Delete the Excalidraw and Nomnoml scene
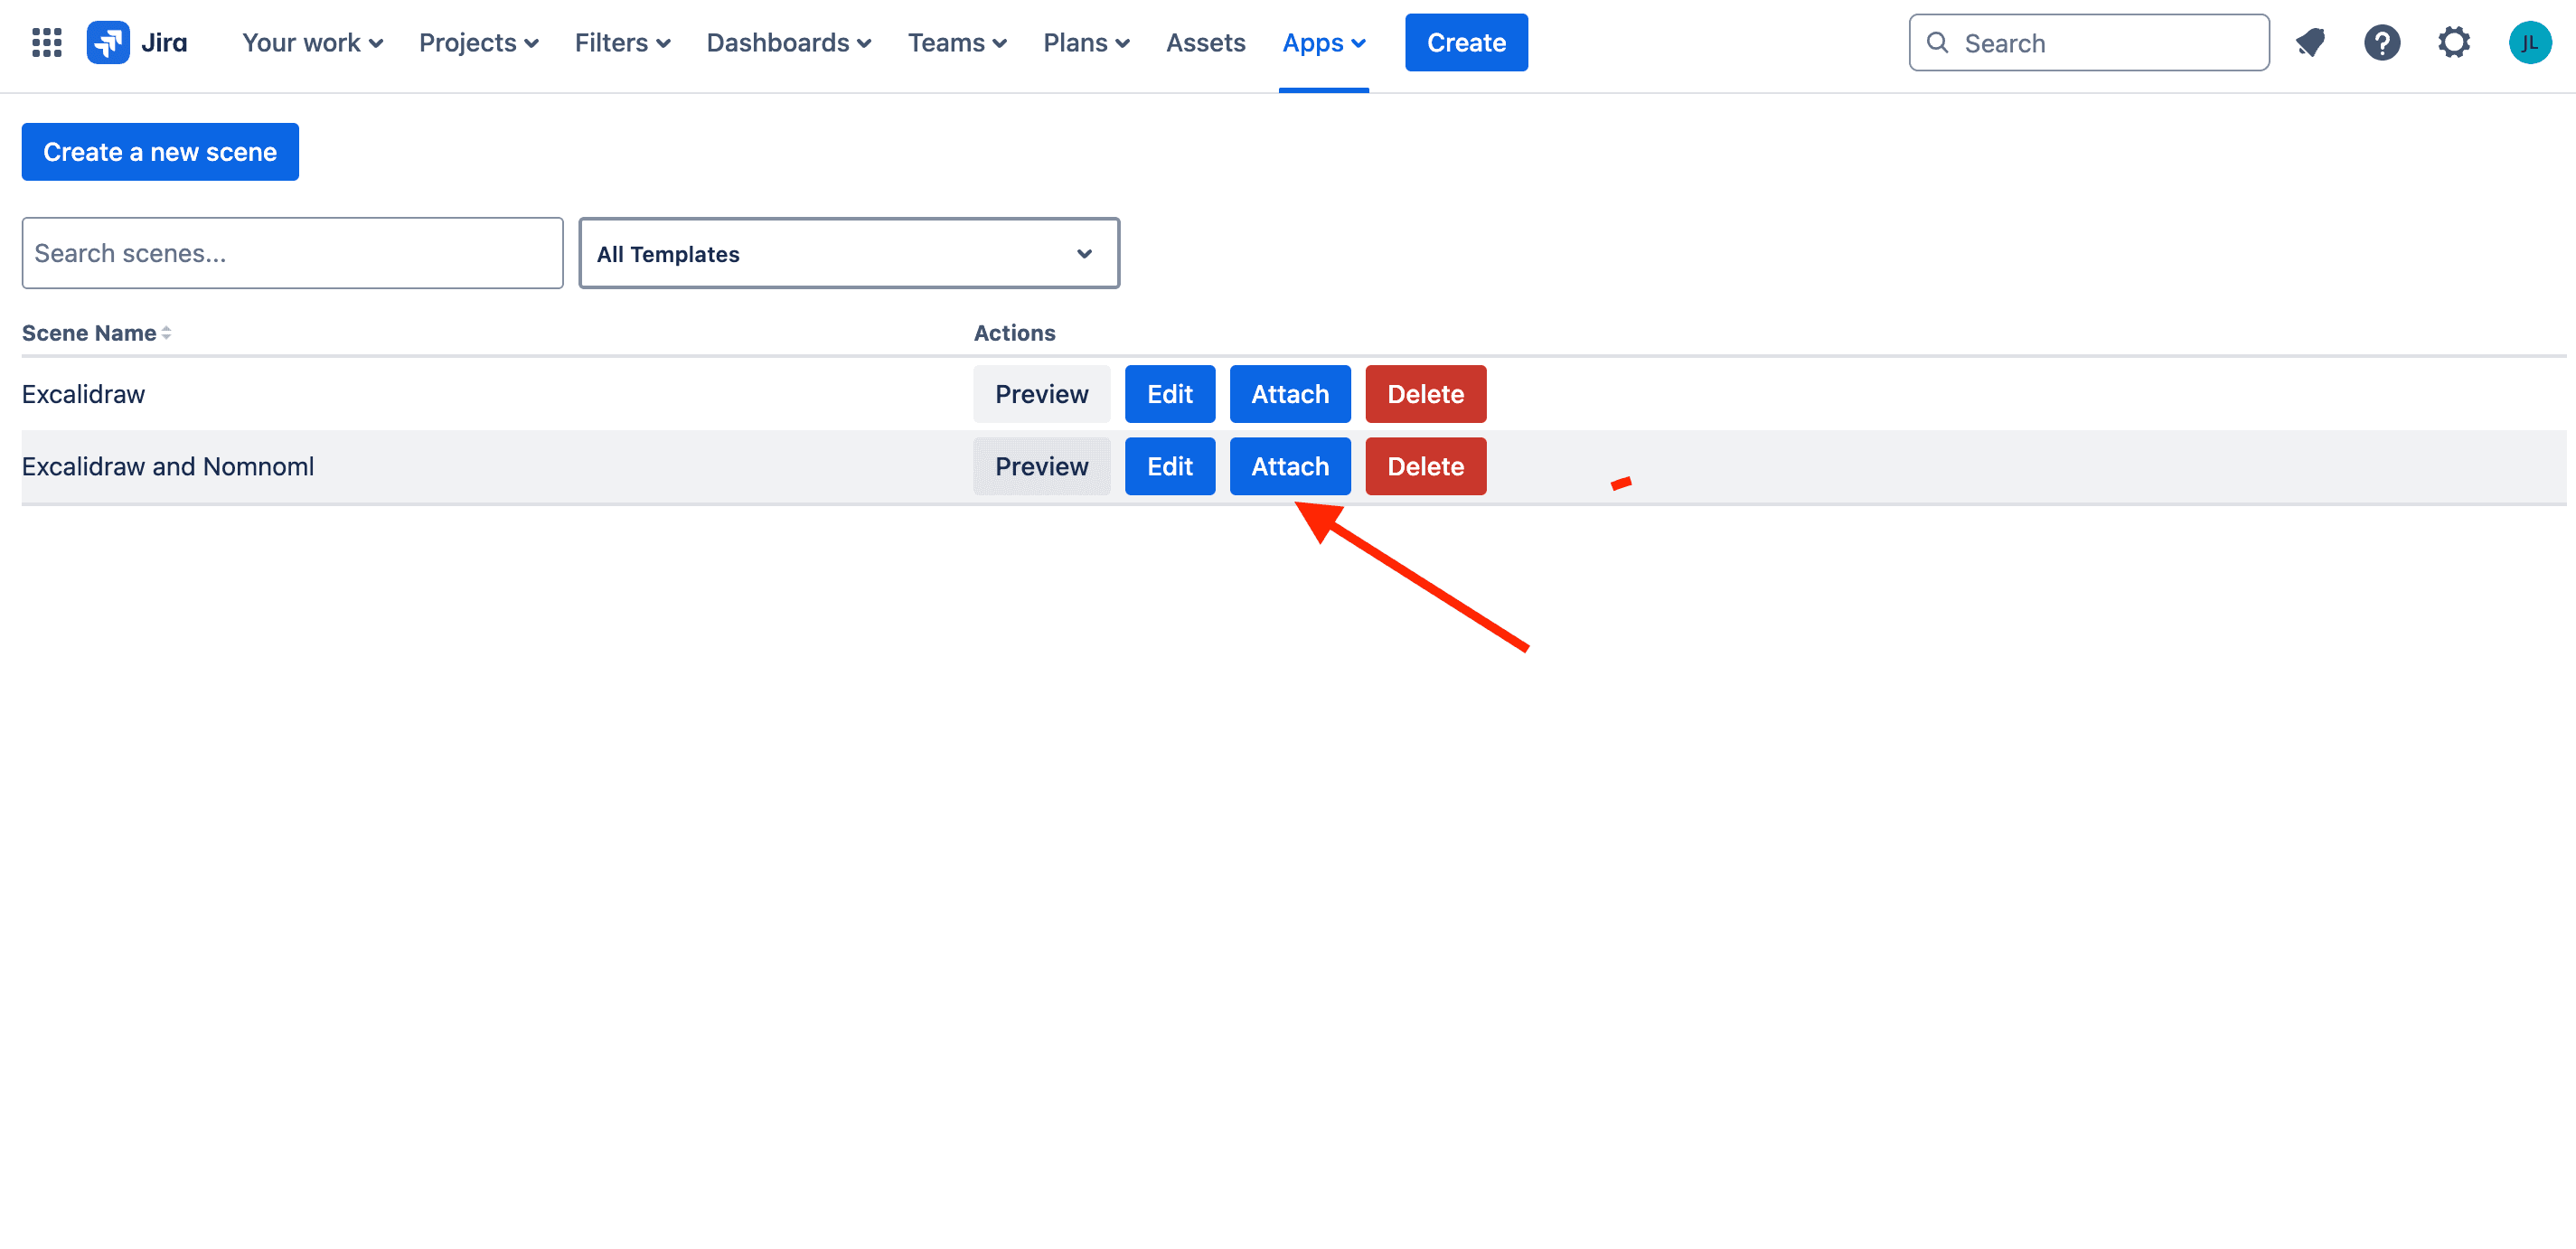Screen dimensions: 2576x1249 [x=1425, y=466]
